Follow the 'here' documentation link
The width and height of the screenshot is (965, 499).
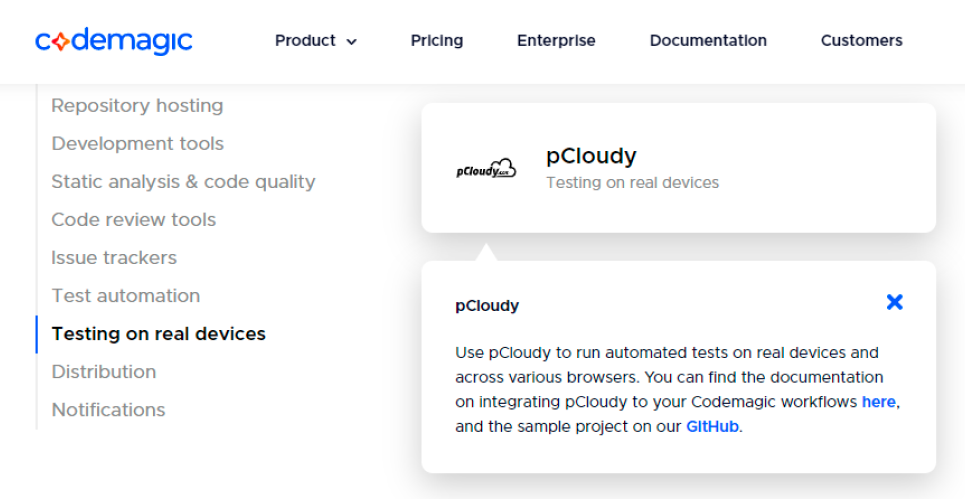point(879,402)
